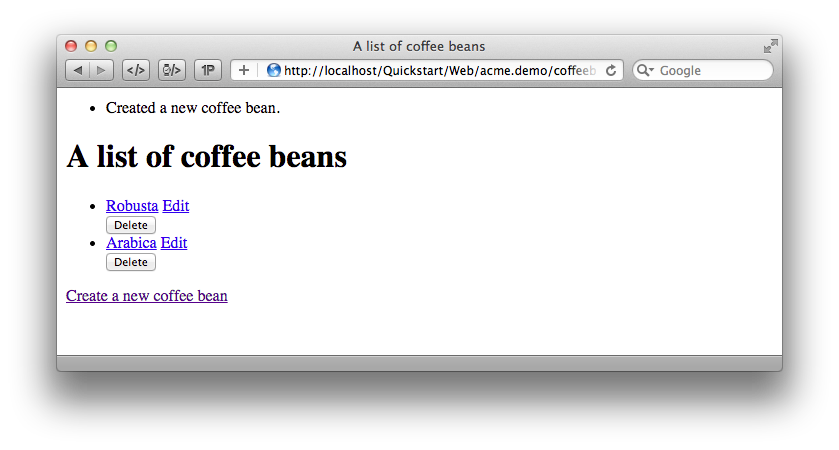
Task: Open the Arabica coffee bean link
Action: pos(131,243)
